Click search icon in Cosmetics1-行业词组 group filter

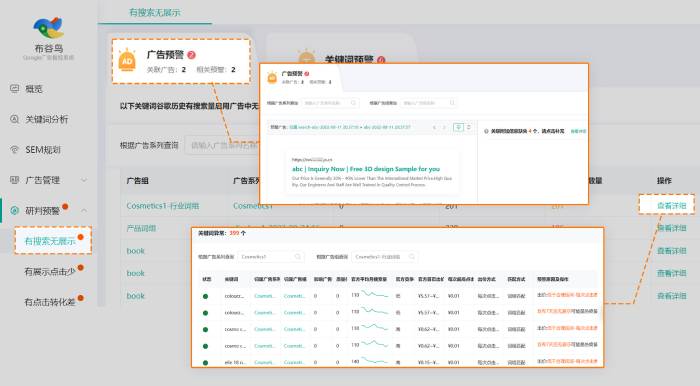[412, 257]
